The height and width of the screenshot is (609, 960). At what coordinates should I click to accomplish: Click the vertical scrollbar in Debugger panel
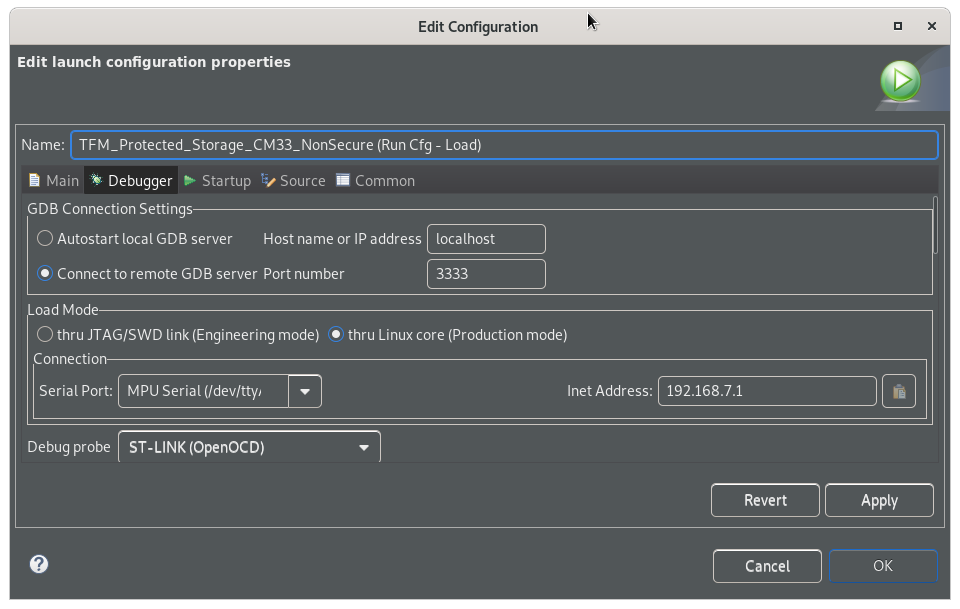[x=935, y=225]
